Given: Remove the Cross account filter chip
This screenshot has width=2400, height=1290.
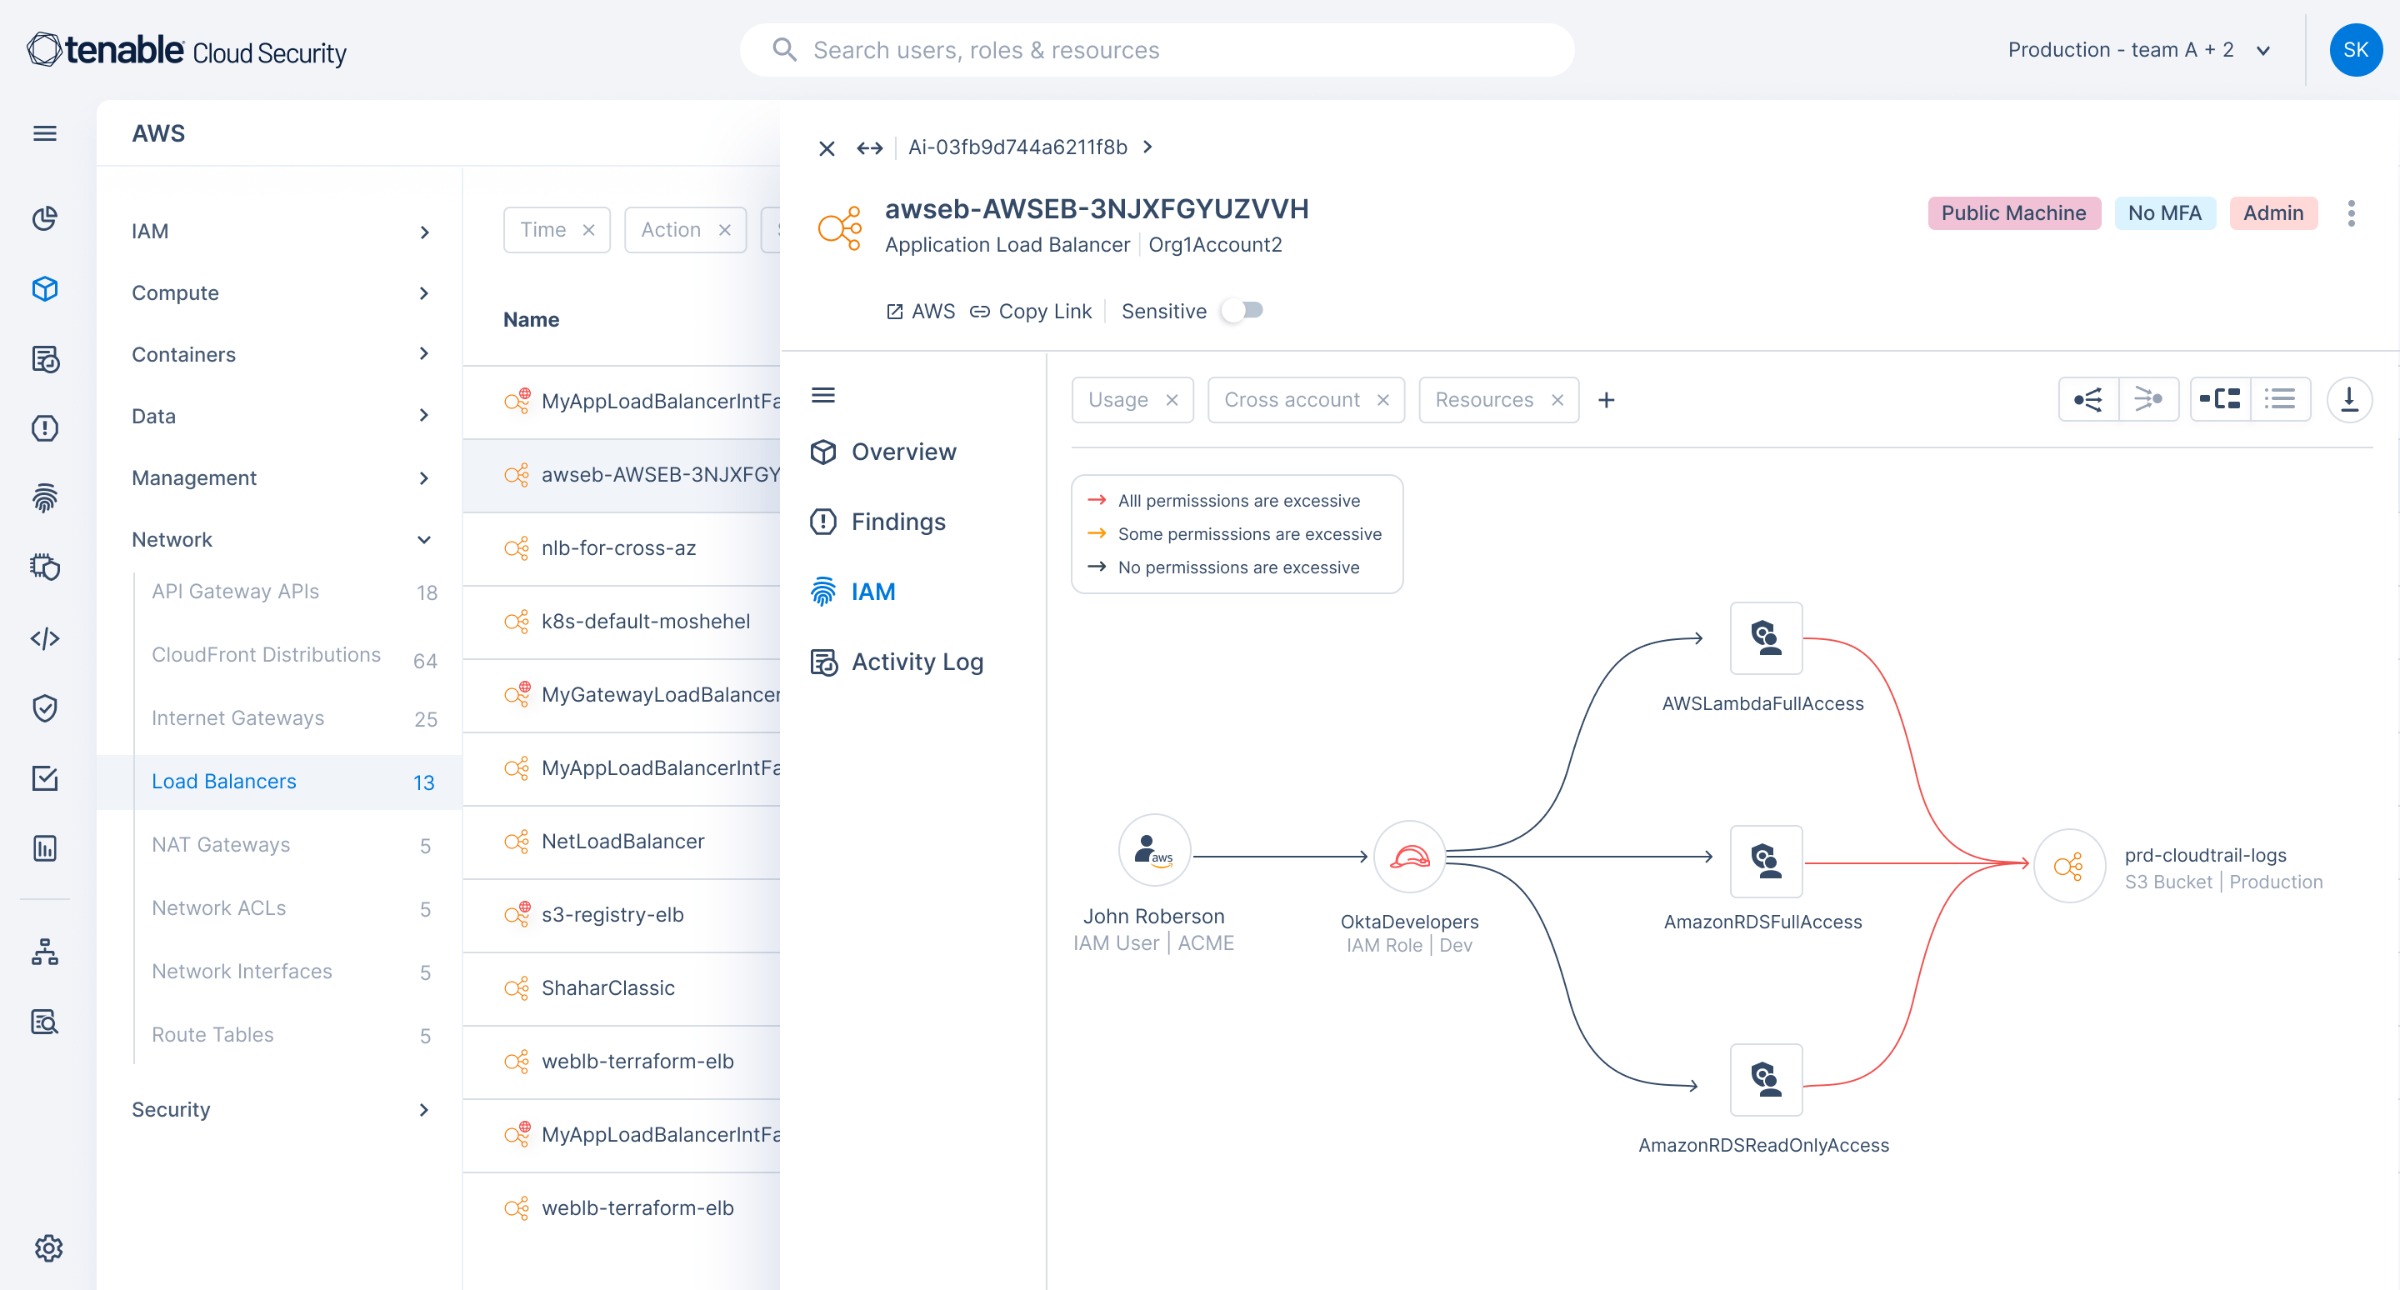Looking at the screenshot, I should click(1383, 400).
